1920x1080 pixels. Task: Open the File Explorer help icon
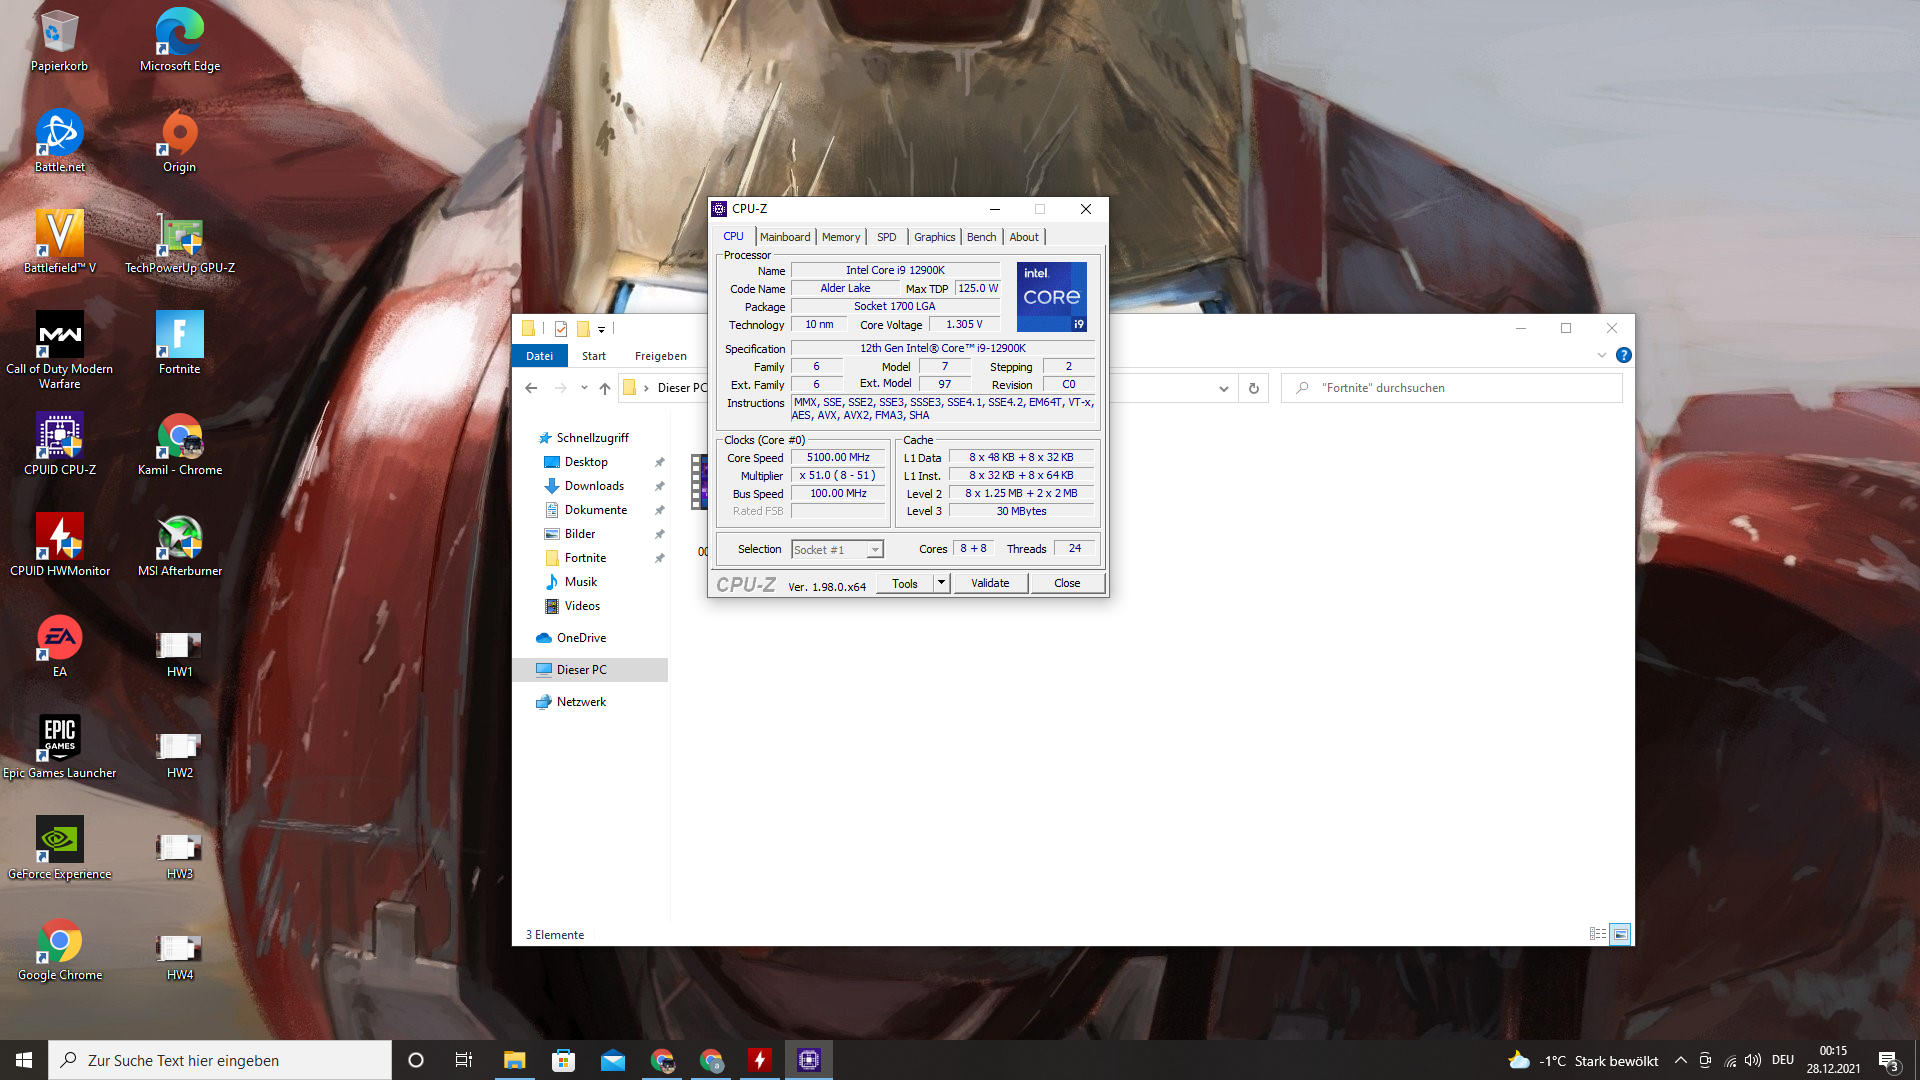pyautogui.click(x=1623, y=355)
